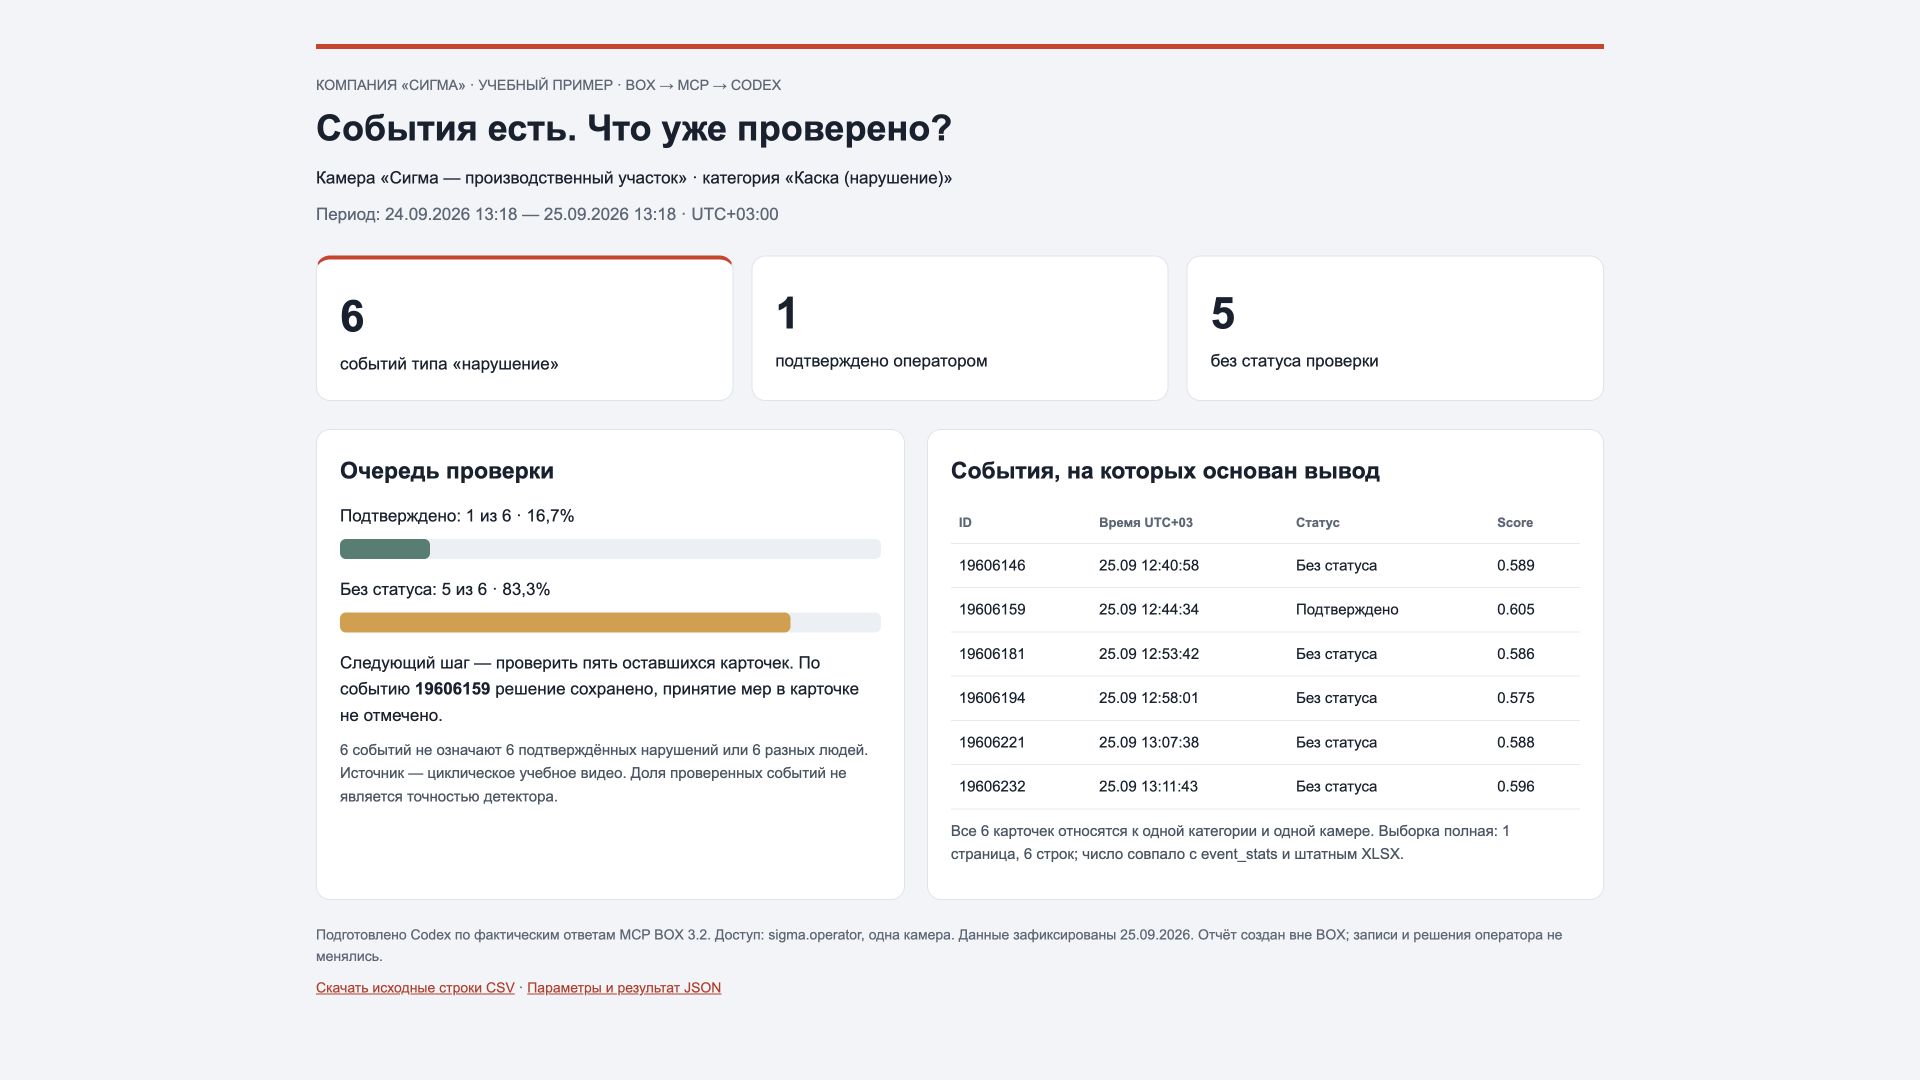Click the 'Score' column header
Screen dimensions: 1920x1080
pos(1515,523)
